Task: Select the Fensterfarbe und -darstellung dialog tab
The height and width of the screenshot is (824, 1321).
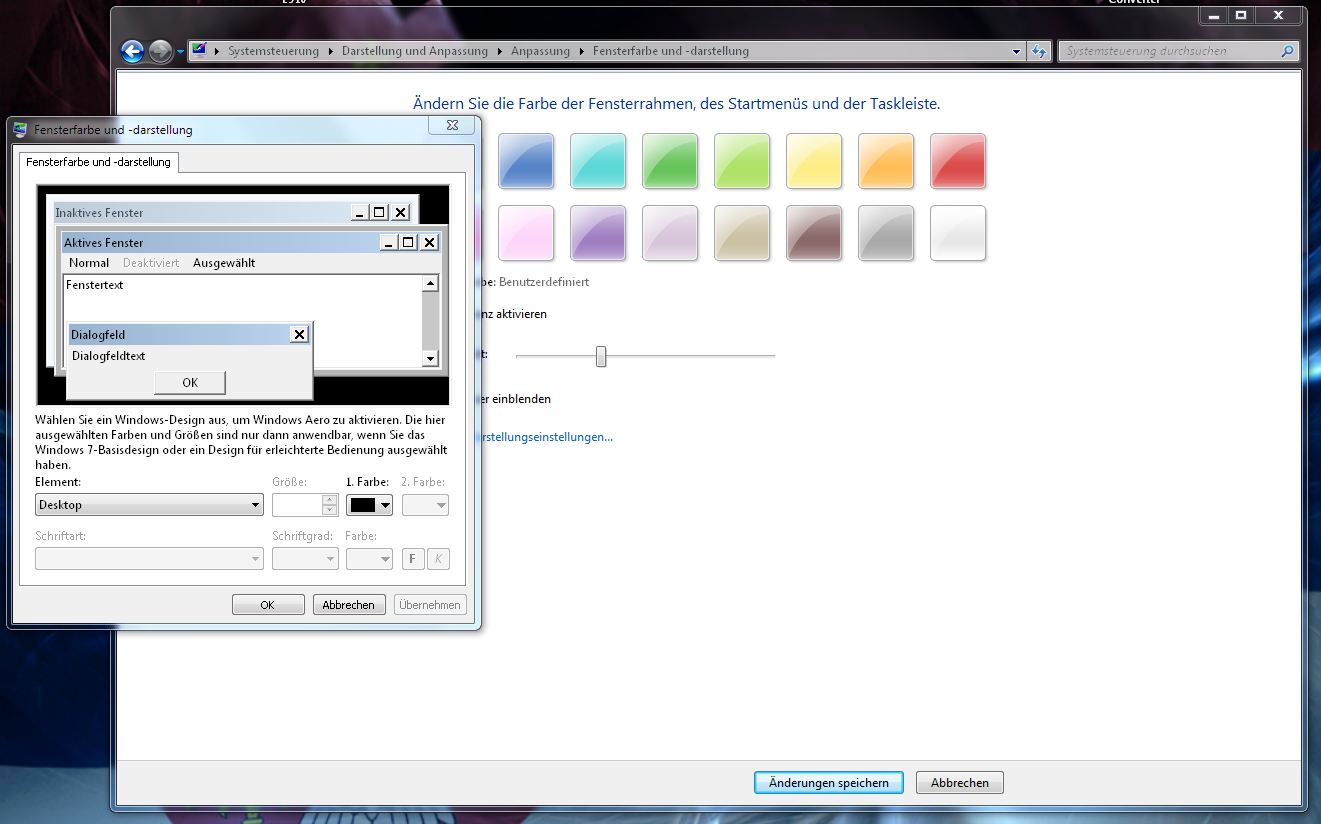Action: (98, 161)
